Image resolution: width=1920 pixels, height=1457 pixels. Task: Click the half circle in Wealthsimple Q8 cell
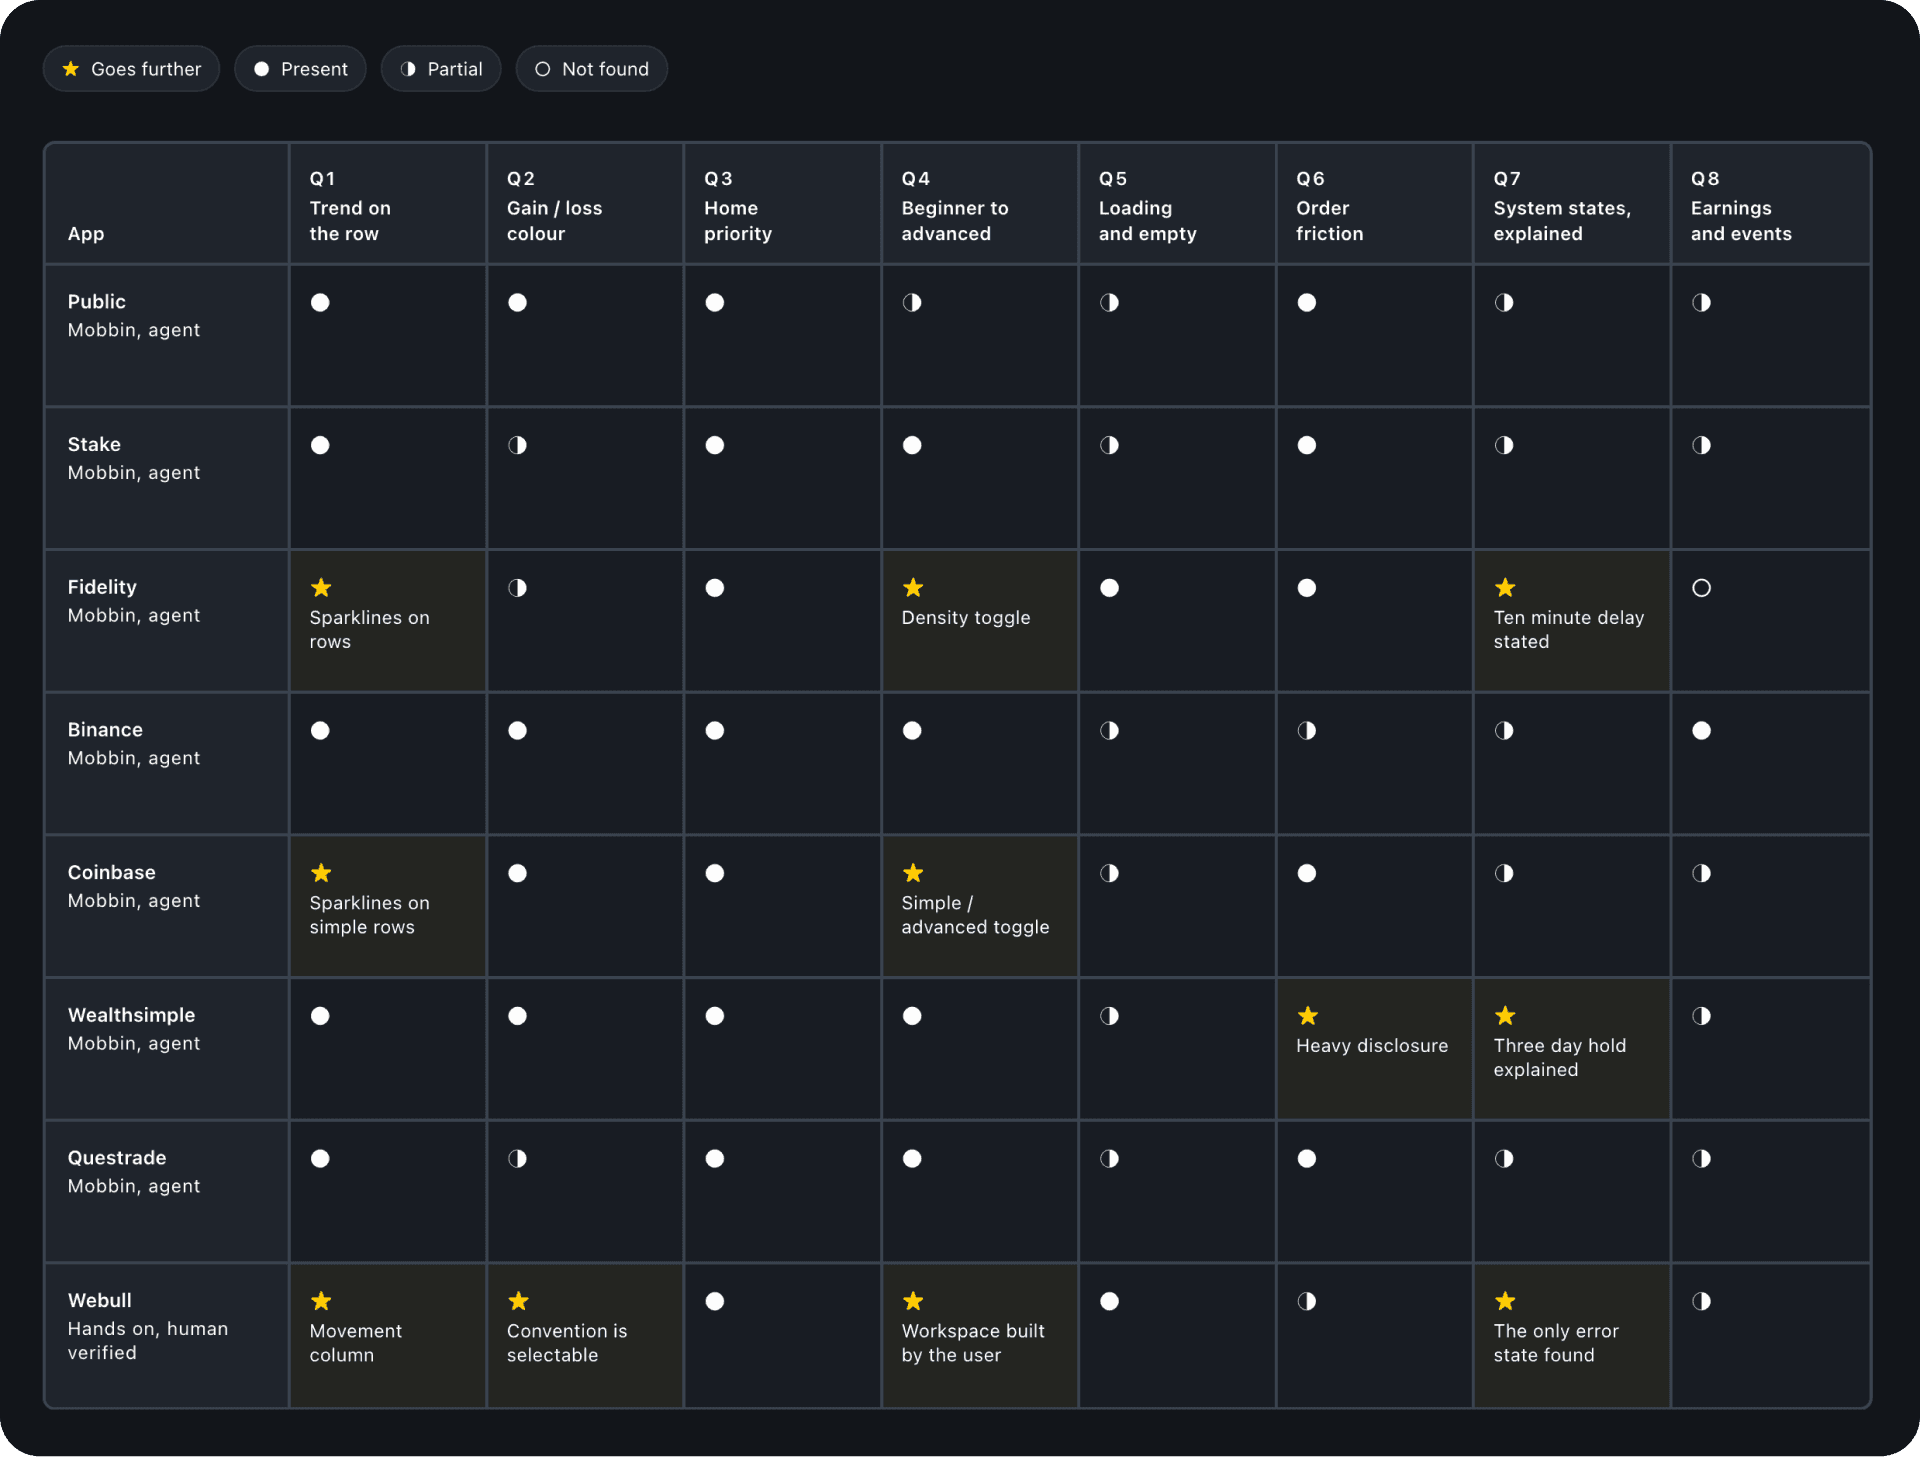coord(1701,1016)
